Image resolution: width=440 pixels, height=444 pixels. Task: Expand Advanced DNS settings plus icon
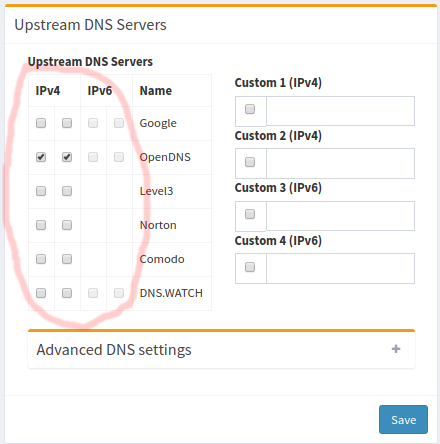(396, 349)
